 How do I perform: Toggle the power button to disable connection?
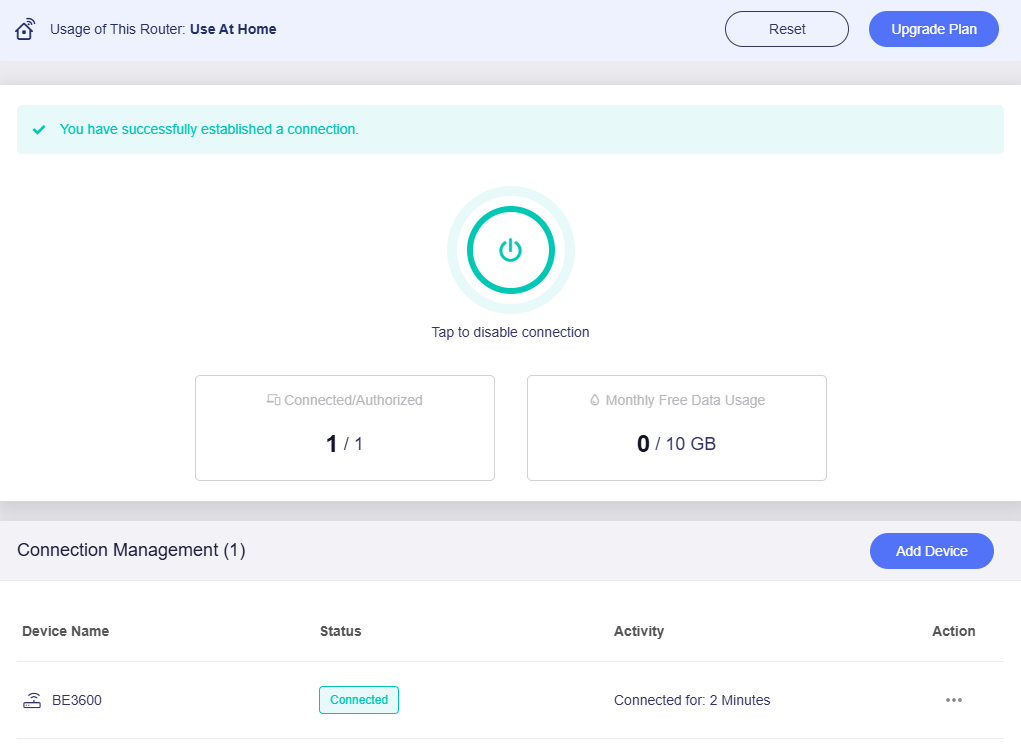pyautogui.click(x=510, y=250)
